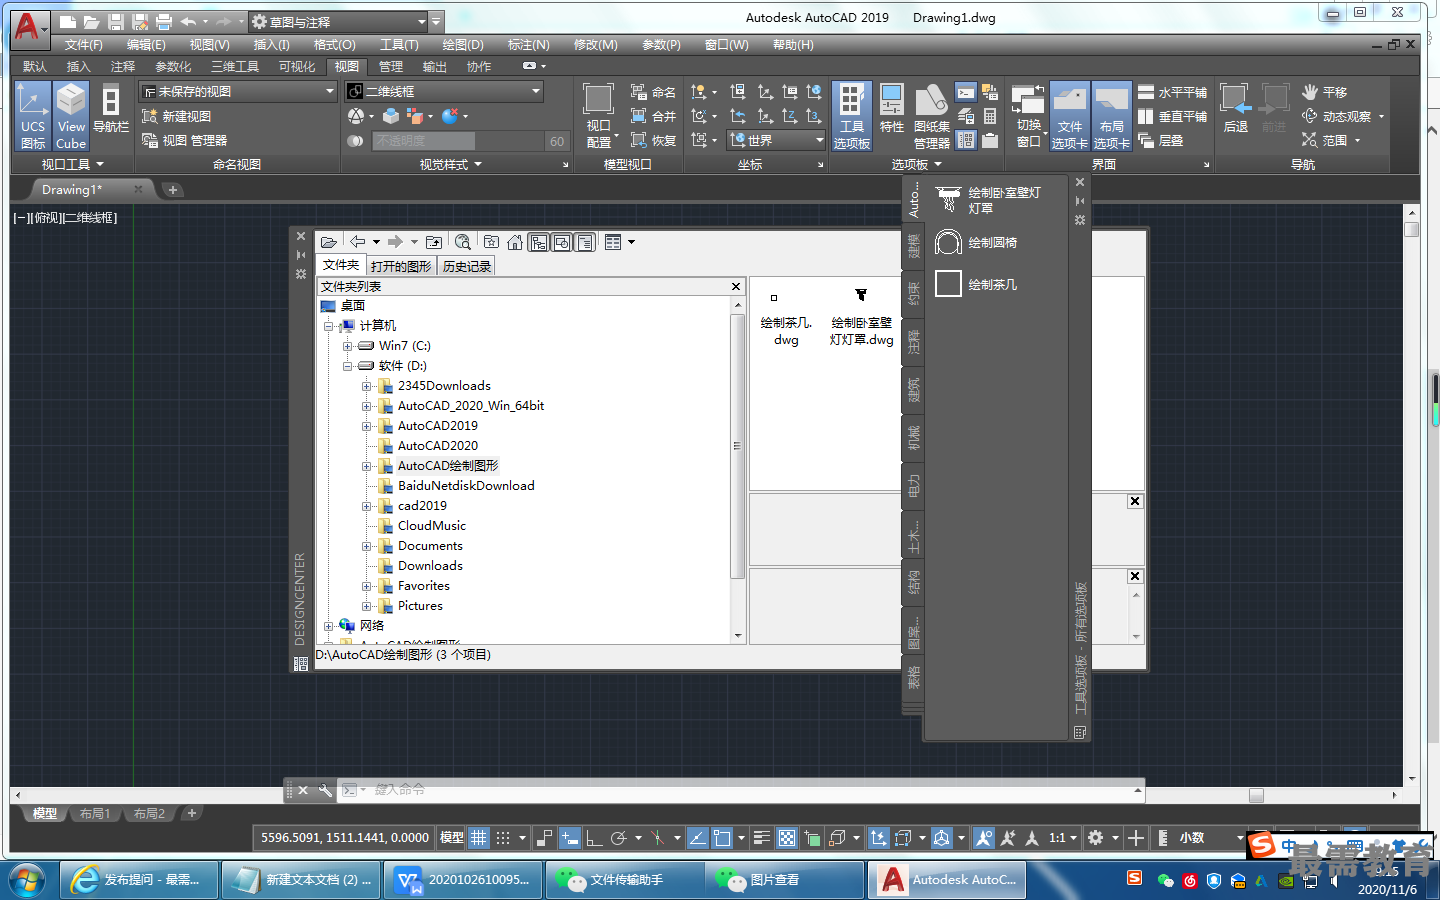Click Load icon in DesignCenter toolbar
This screenshot has width=1440, height=900.
[x=328, y=242]
